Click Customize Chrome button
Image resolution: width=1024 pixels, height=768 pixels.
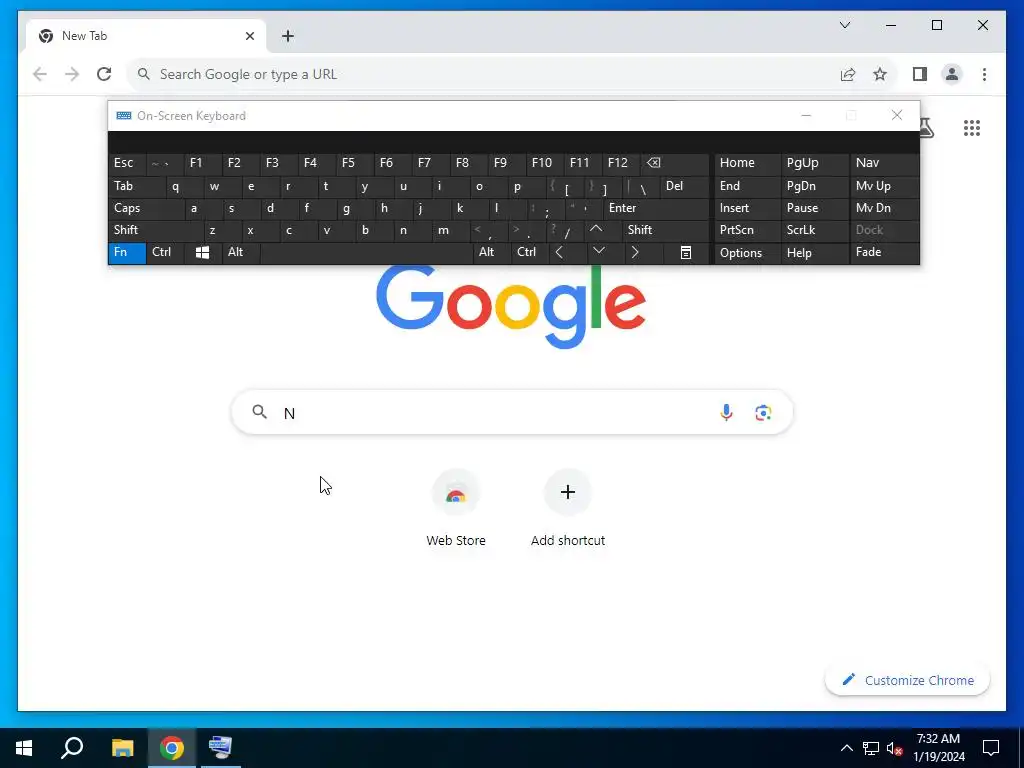tap(907, 680)
